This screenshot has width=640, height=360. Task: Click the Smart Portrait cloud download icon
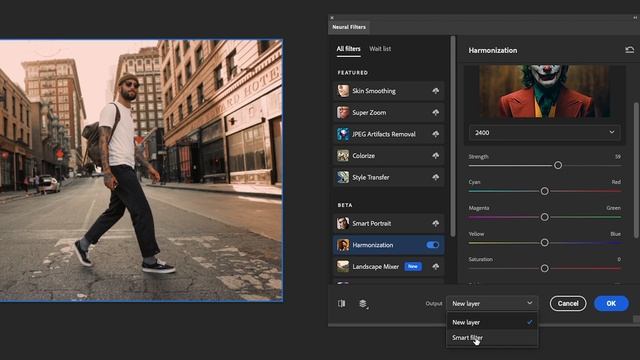point(436,224)
